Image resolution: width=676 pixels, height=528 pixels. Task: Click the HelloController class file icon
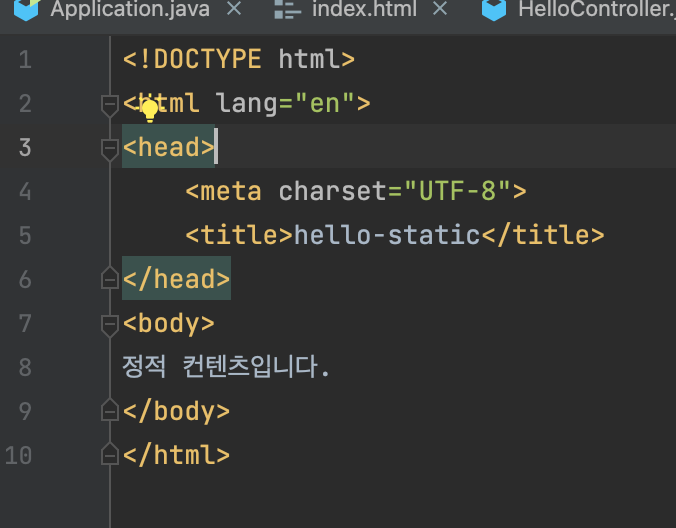pyautogui.click(x=494, y=9)
